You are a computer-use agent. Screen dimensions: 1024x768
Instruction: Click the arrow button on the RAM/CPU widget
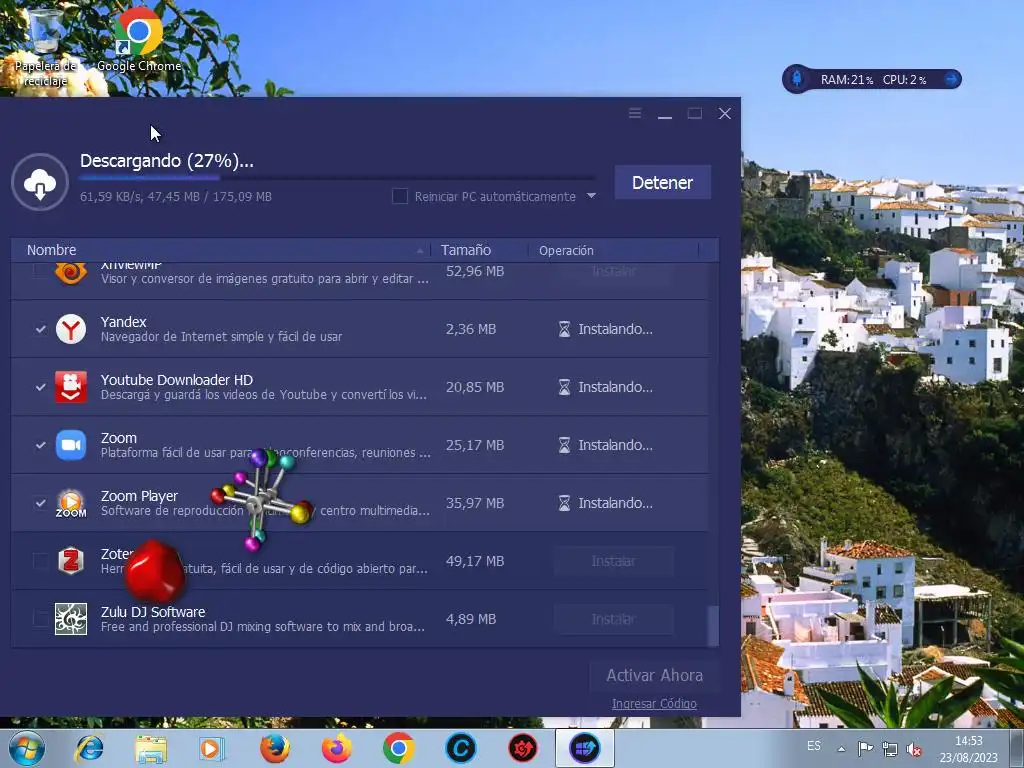[x=951, y=79]
